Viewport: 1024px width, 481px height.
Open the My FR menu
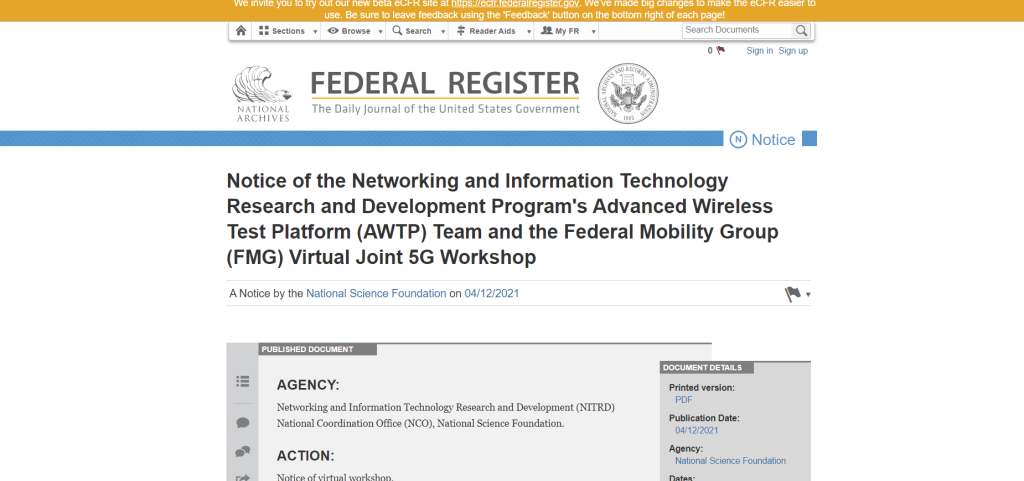click(x=565, y=31)
